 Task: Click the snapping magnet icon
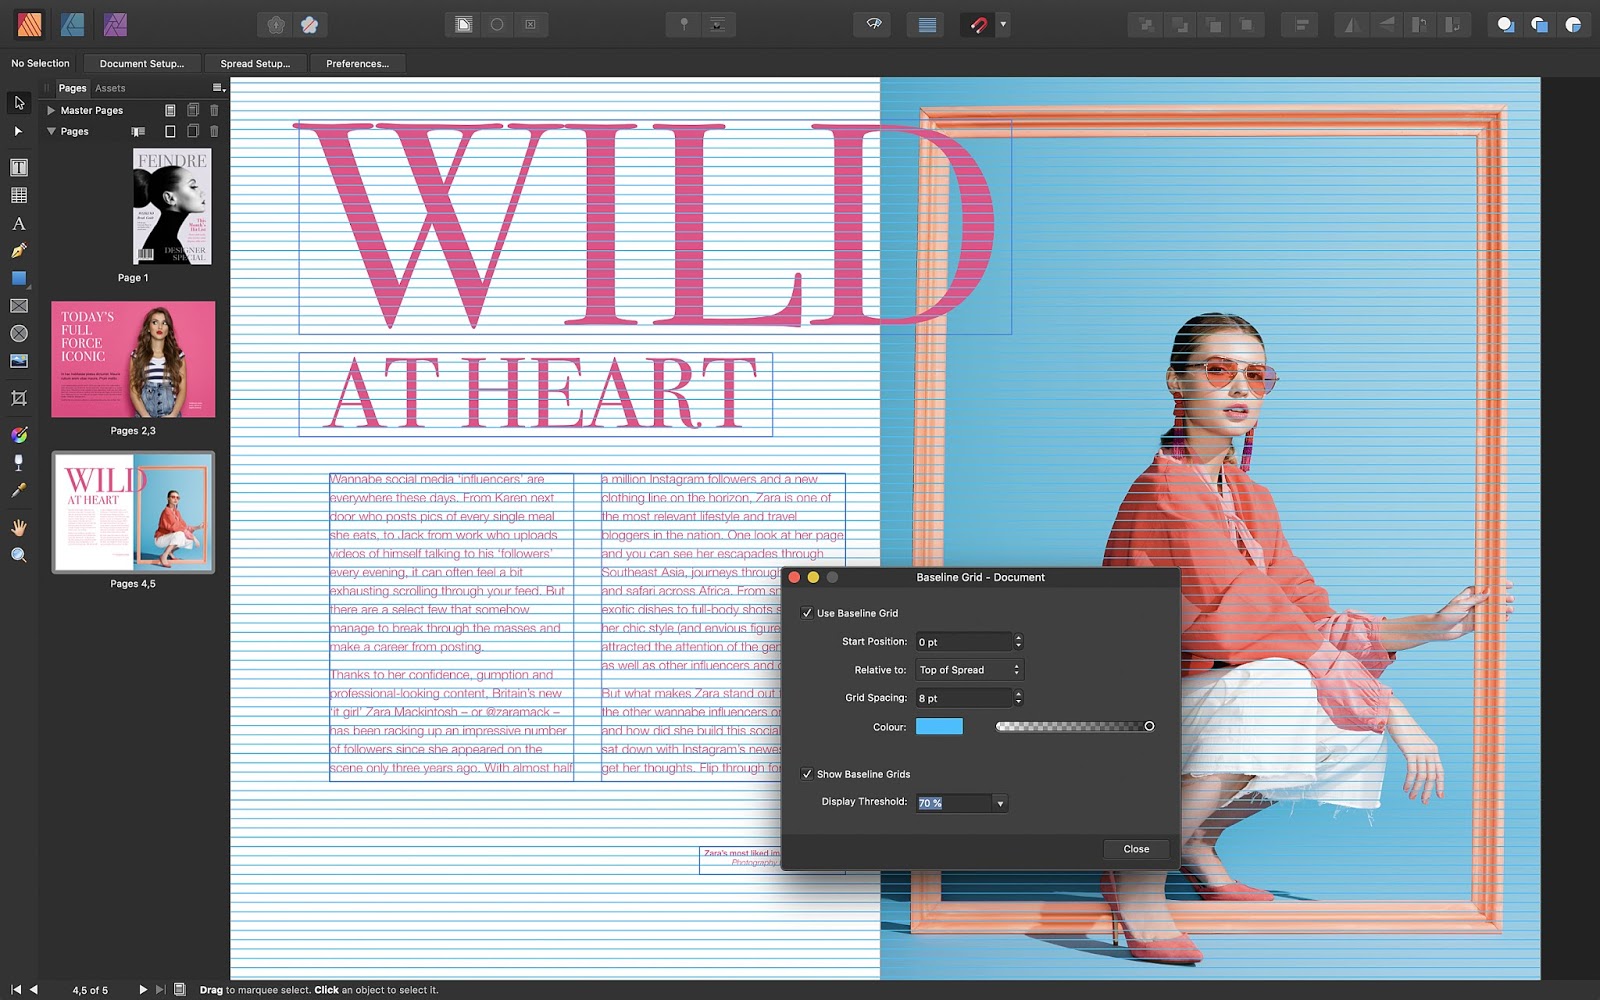tap(978, 25)
